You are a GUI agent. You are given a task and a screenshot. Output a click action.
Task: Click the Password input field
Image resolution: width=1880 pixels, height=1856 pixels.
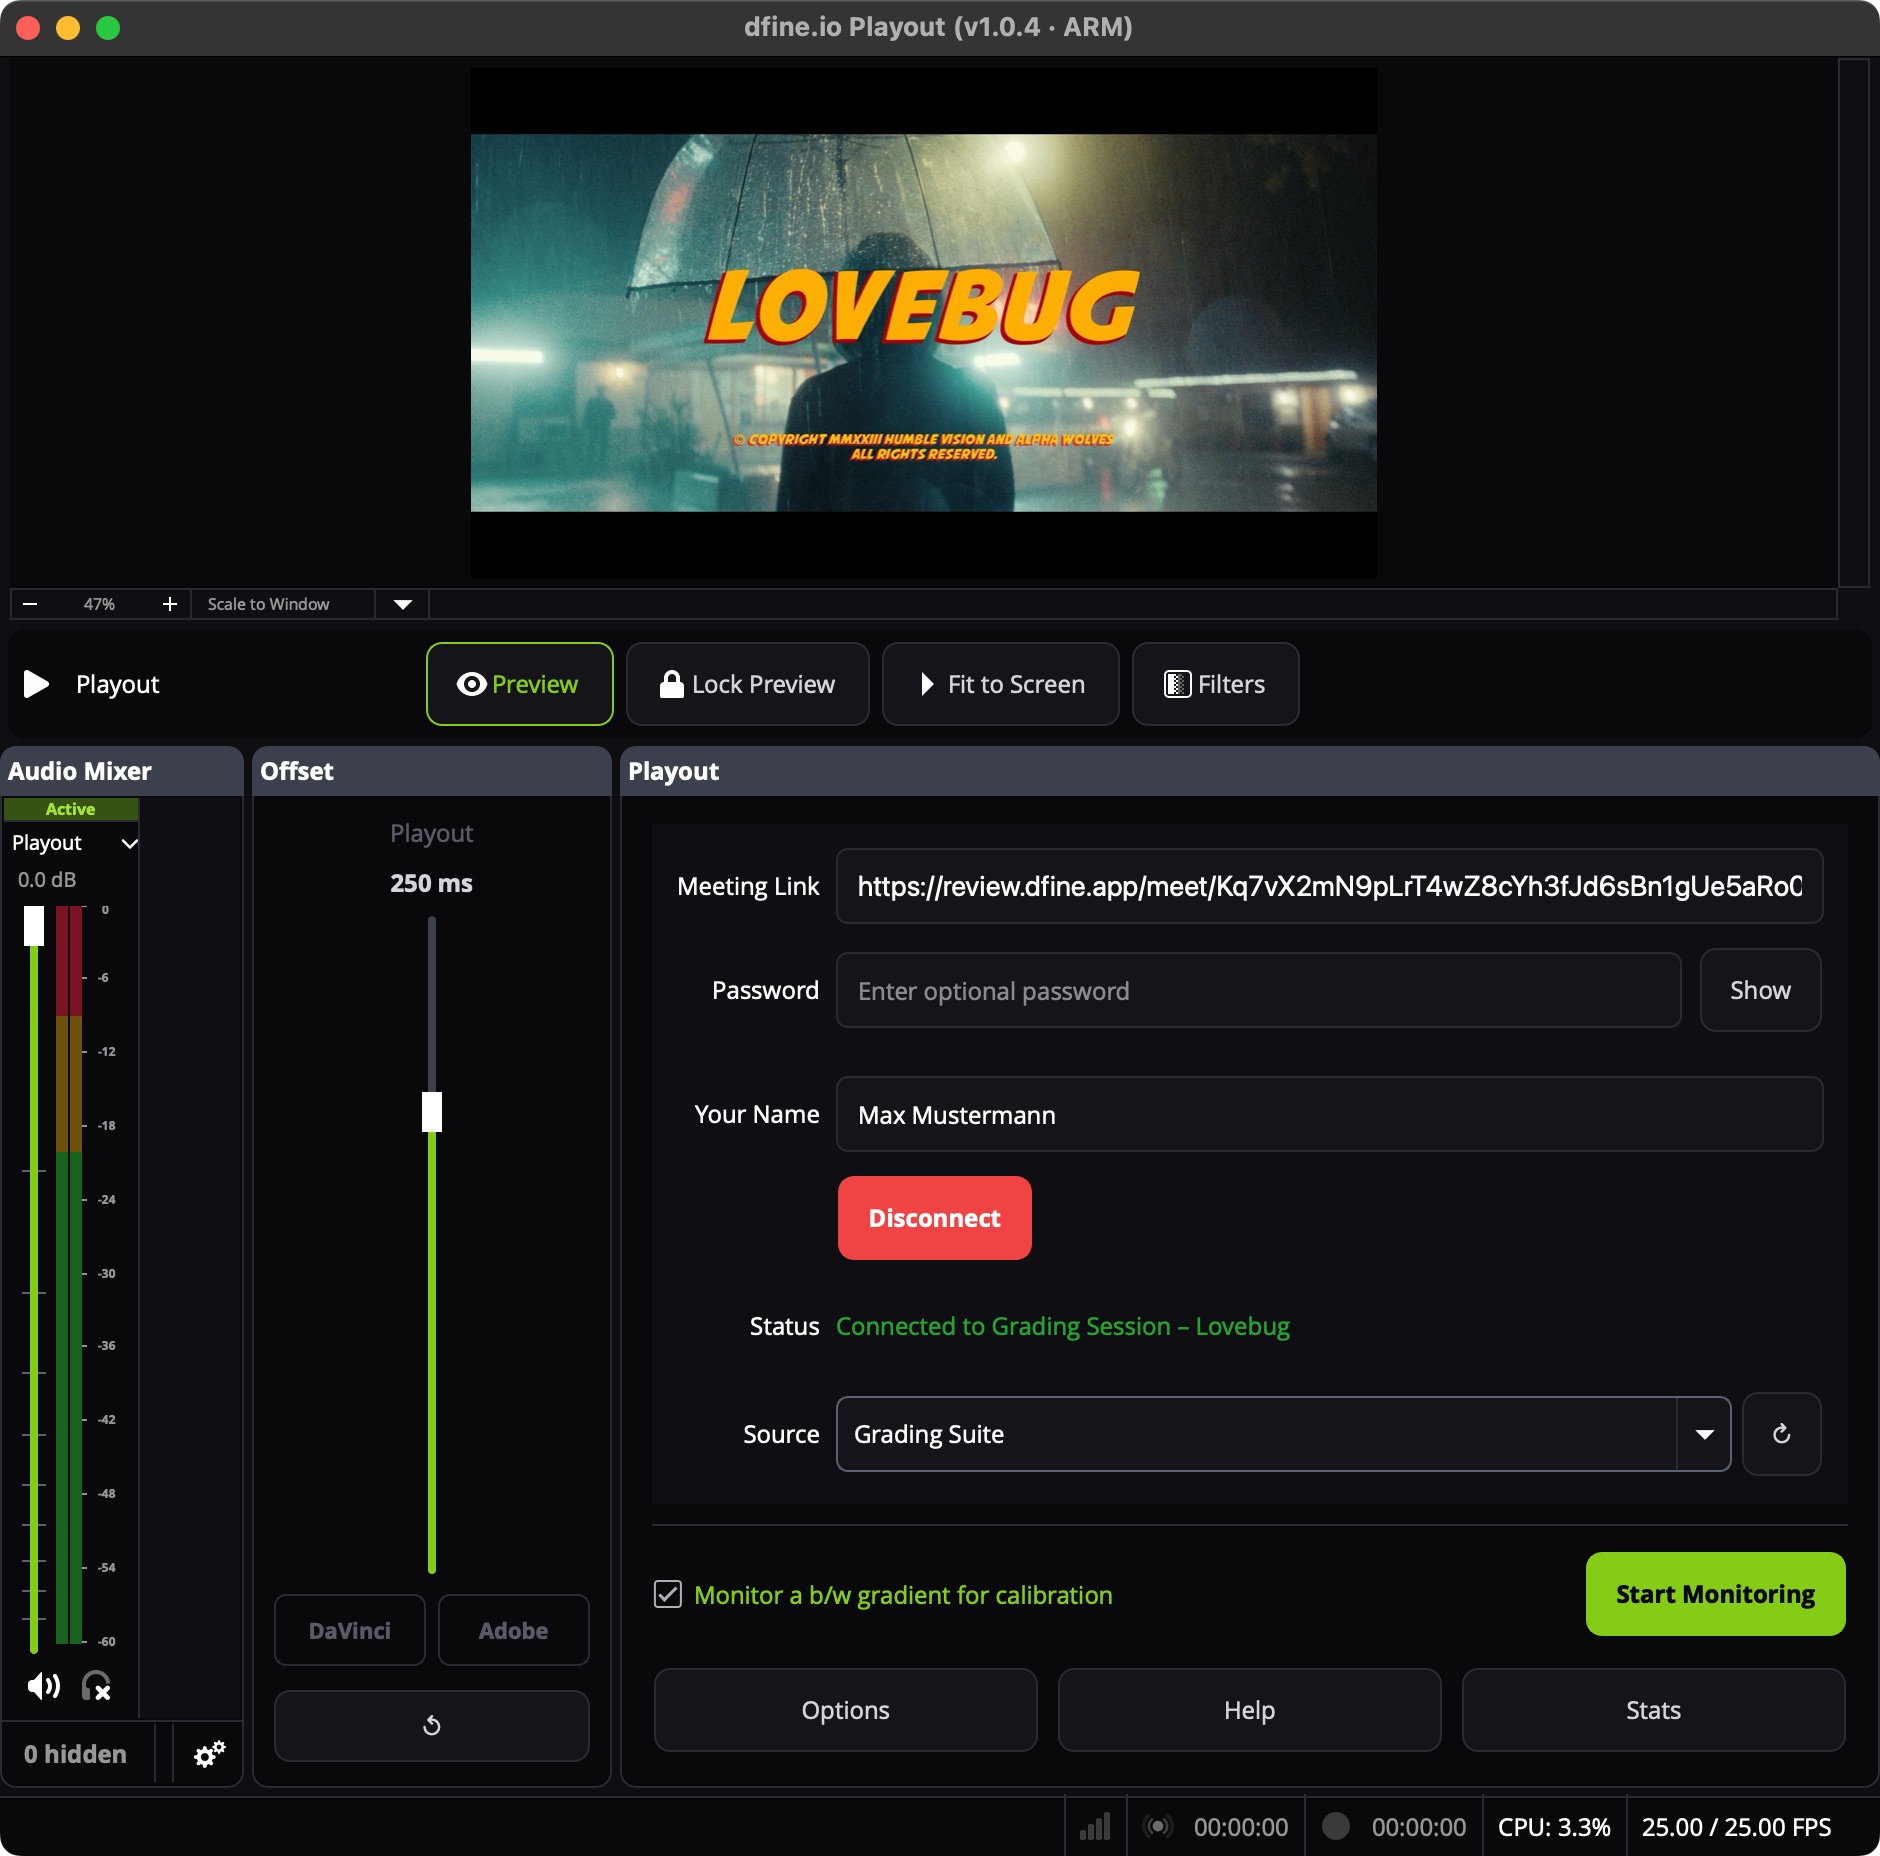click(x=1258, y=990)
